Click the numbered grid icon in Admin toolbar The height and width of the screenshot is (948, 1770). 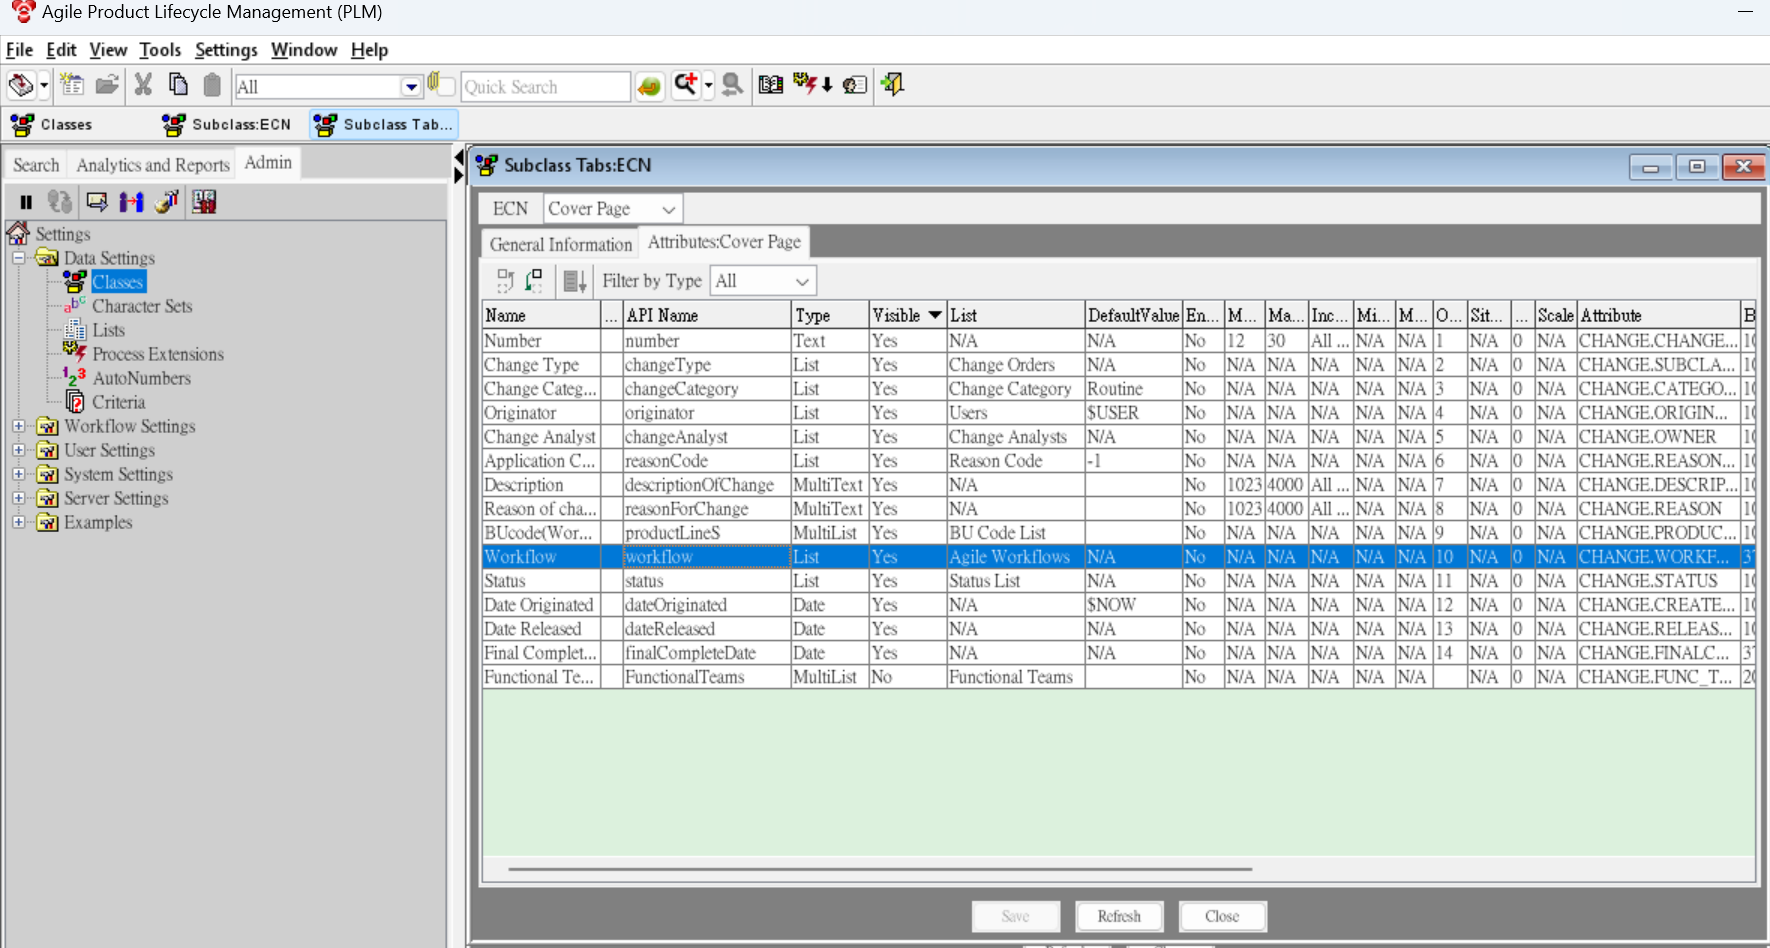205,202
